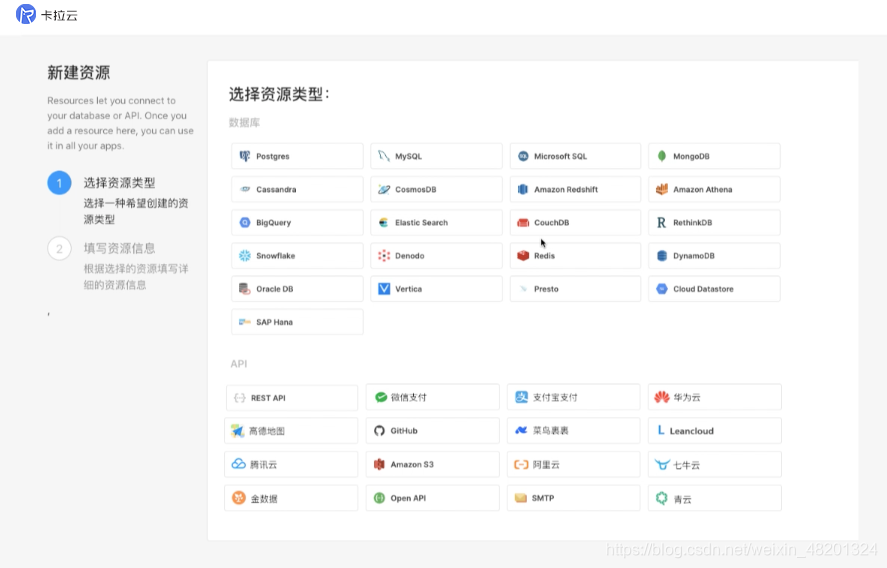887x568 pixels.
Task: Go to step 2 circle 填写资源信息
Action: click(x=59, y=248)
